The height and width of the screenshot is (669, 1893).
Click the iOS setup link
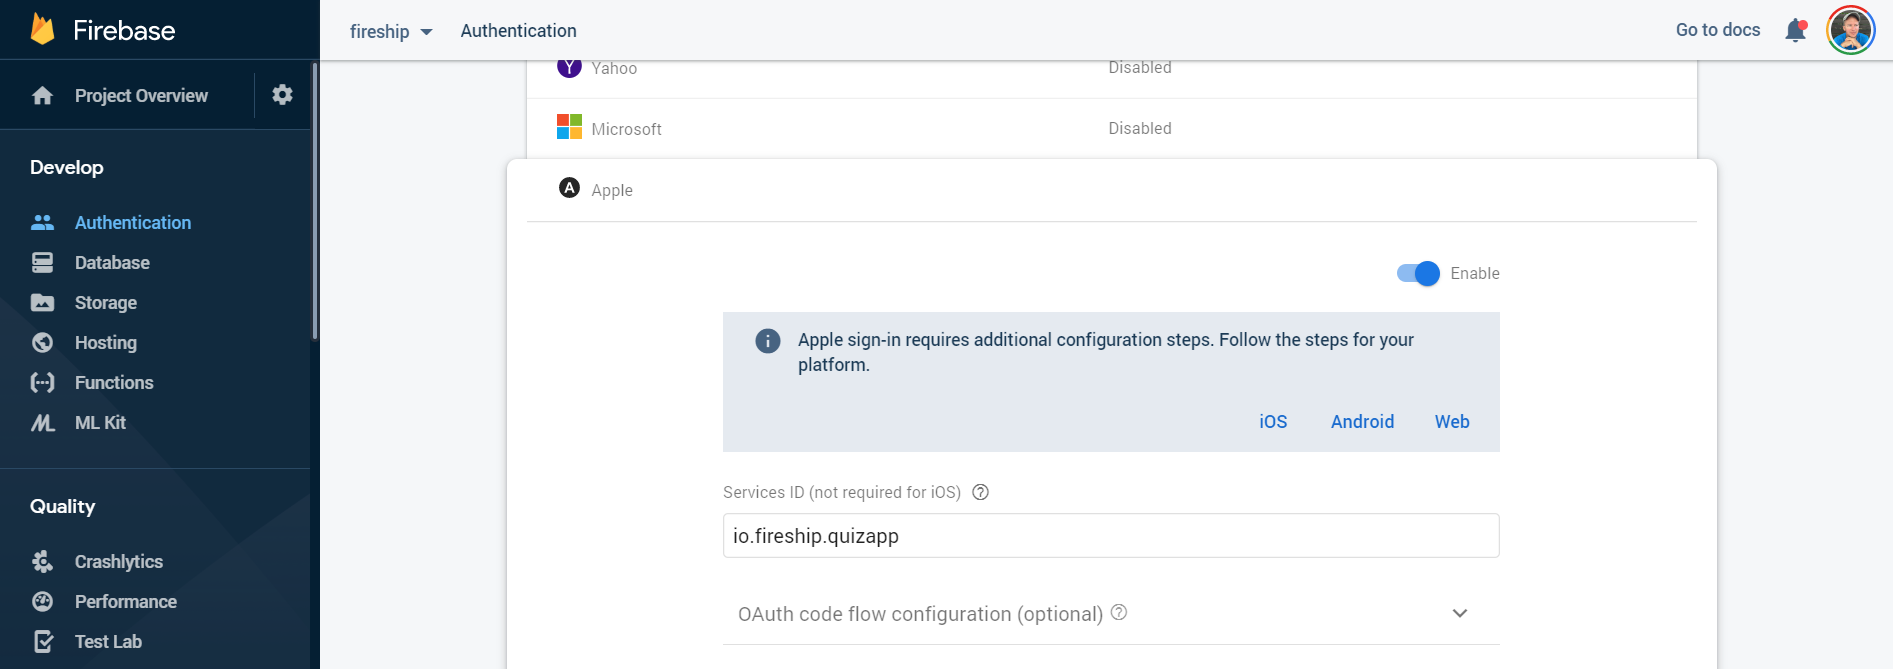pos(1272,422)
